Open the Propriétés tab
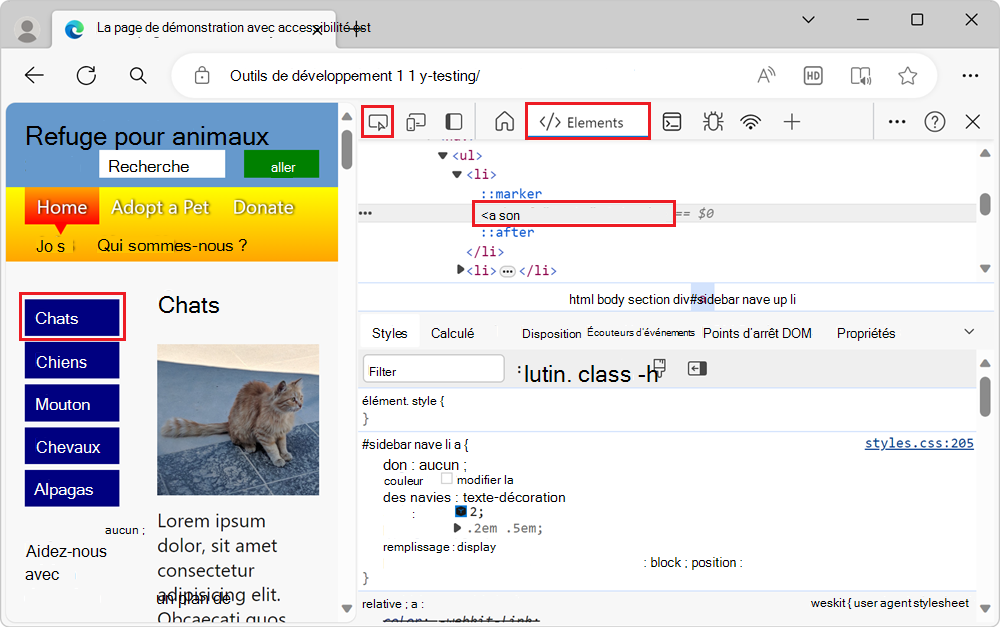Screen dimensions: 1000x627 (x=866, y=333)
